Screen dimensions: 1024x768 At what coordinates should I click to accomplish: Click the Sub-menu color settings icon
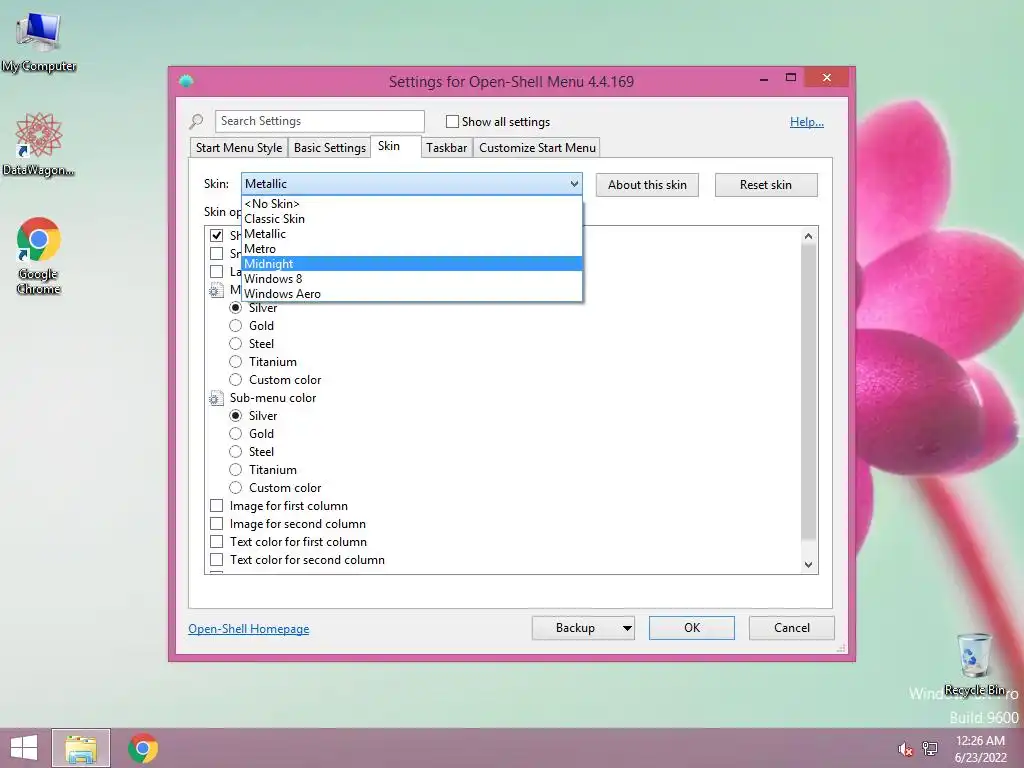pyautogui.click(x=216, y=398)
